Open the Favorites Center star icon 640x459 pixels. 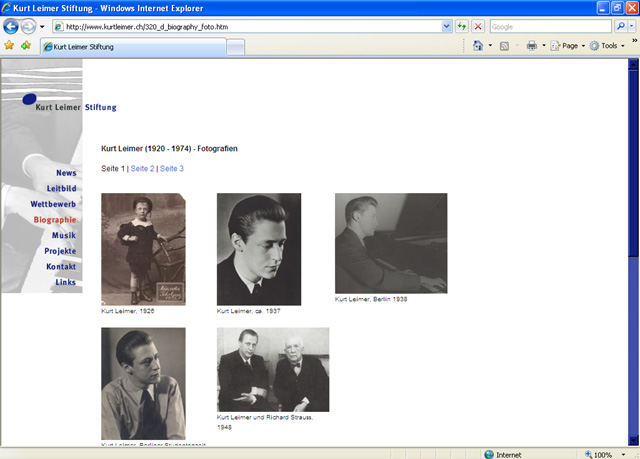click(x=9, y=46)
